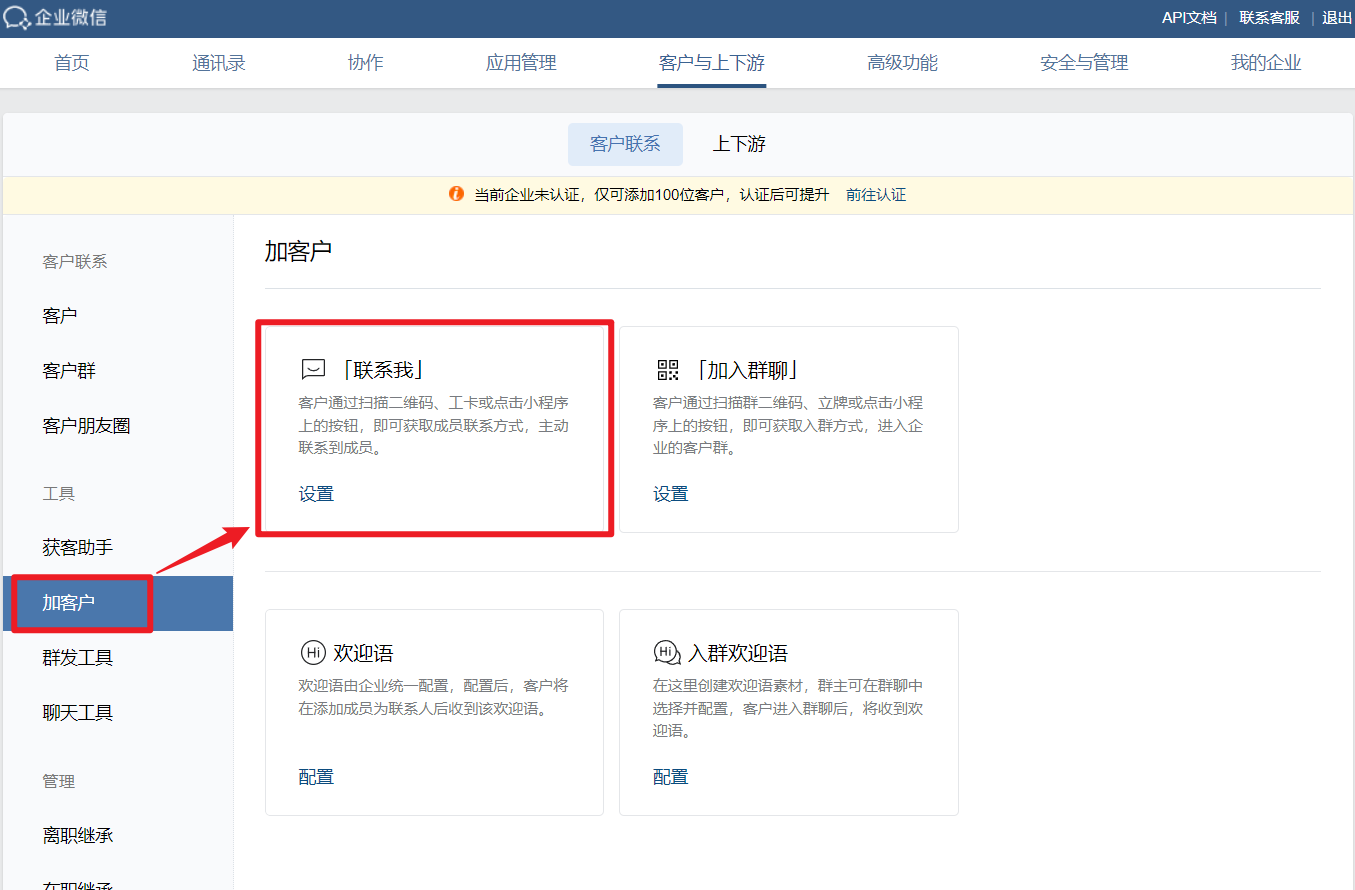The width and height of the screenshot is (1355, 890).
Task: Click the 联系我 chat bubble icon
Action: (x=313, y=370)
